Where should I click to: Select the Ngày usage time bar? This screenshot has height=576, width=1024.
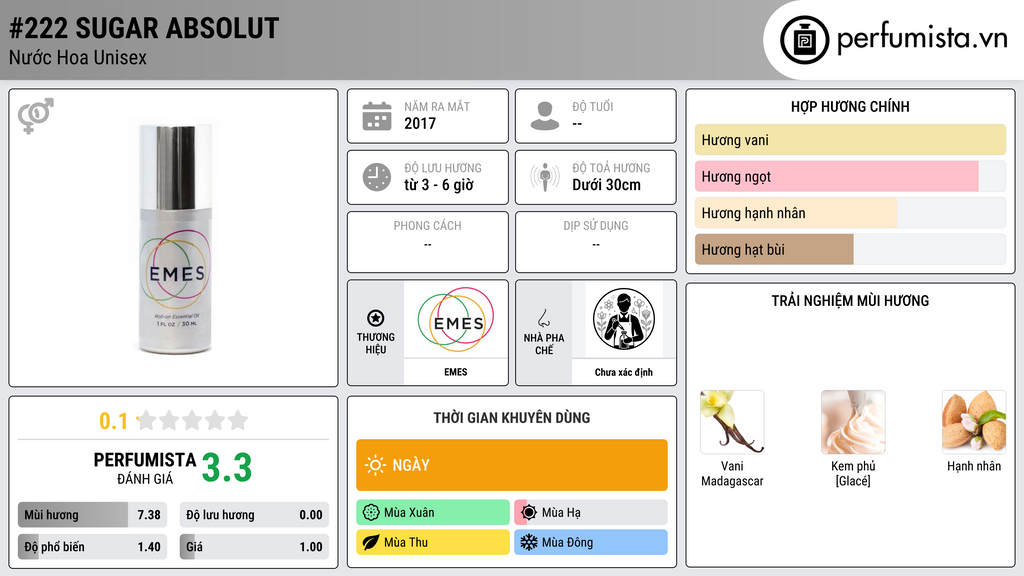point(512,465)
